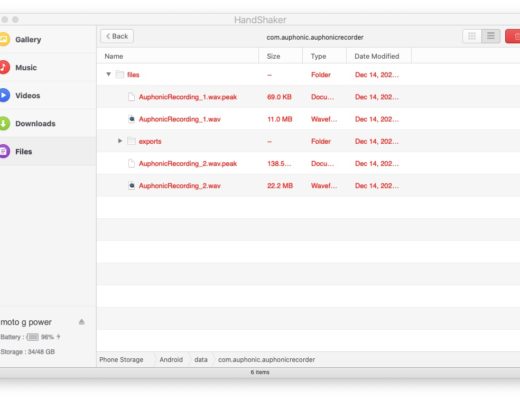Open the Music section icon
This screenshot has width=520, height=400.
tap(4, 67)
